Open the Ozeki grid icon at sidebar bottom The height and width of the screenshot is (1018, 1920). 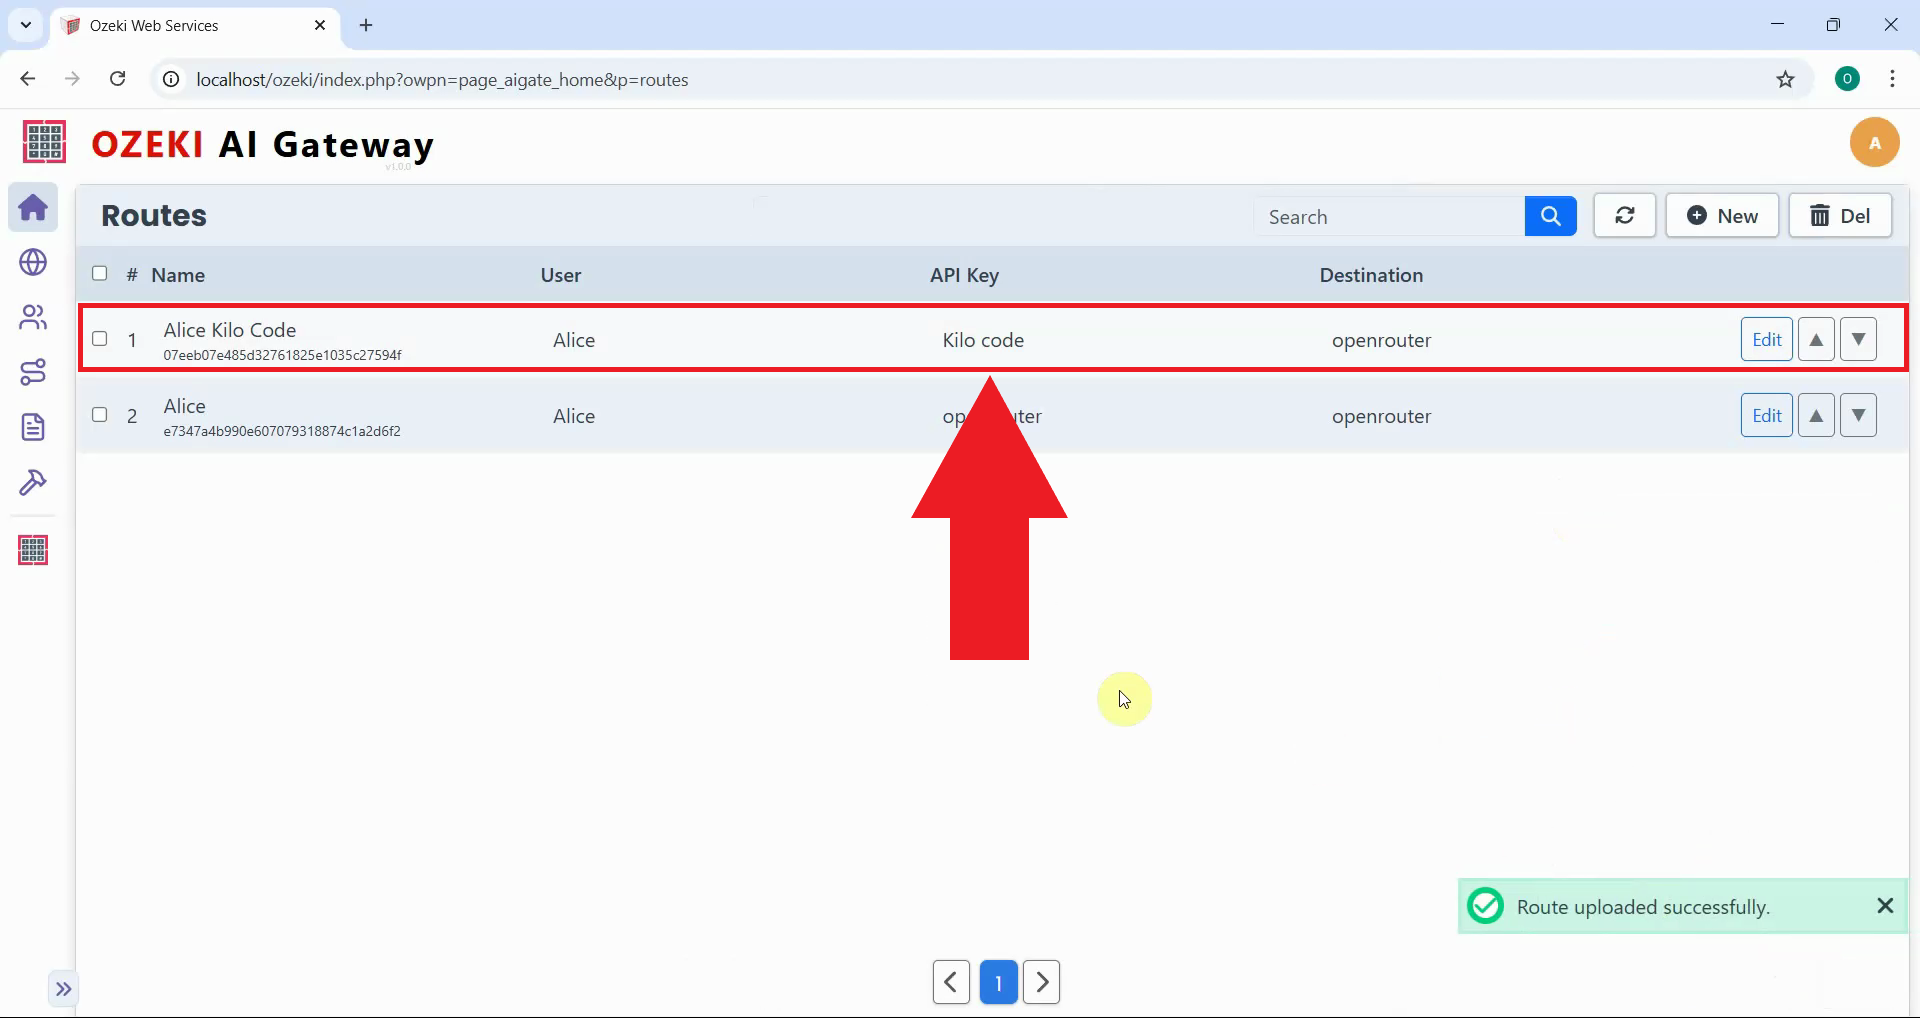(x=33, y=549)
